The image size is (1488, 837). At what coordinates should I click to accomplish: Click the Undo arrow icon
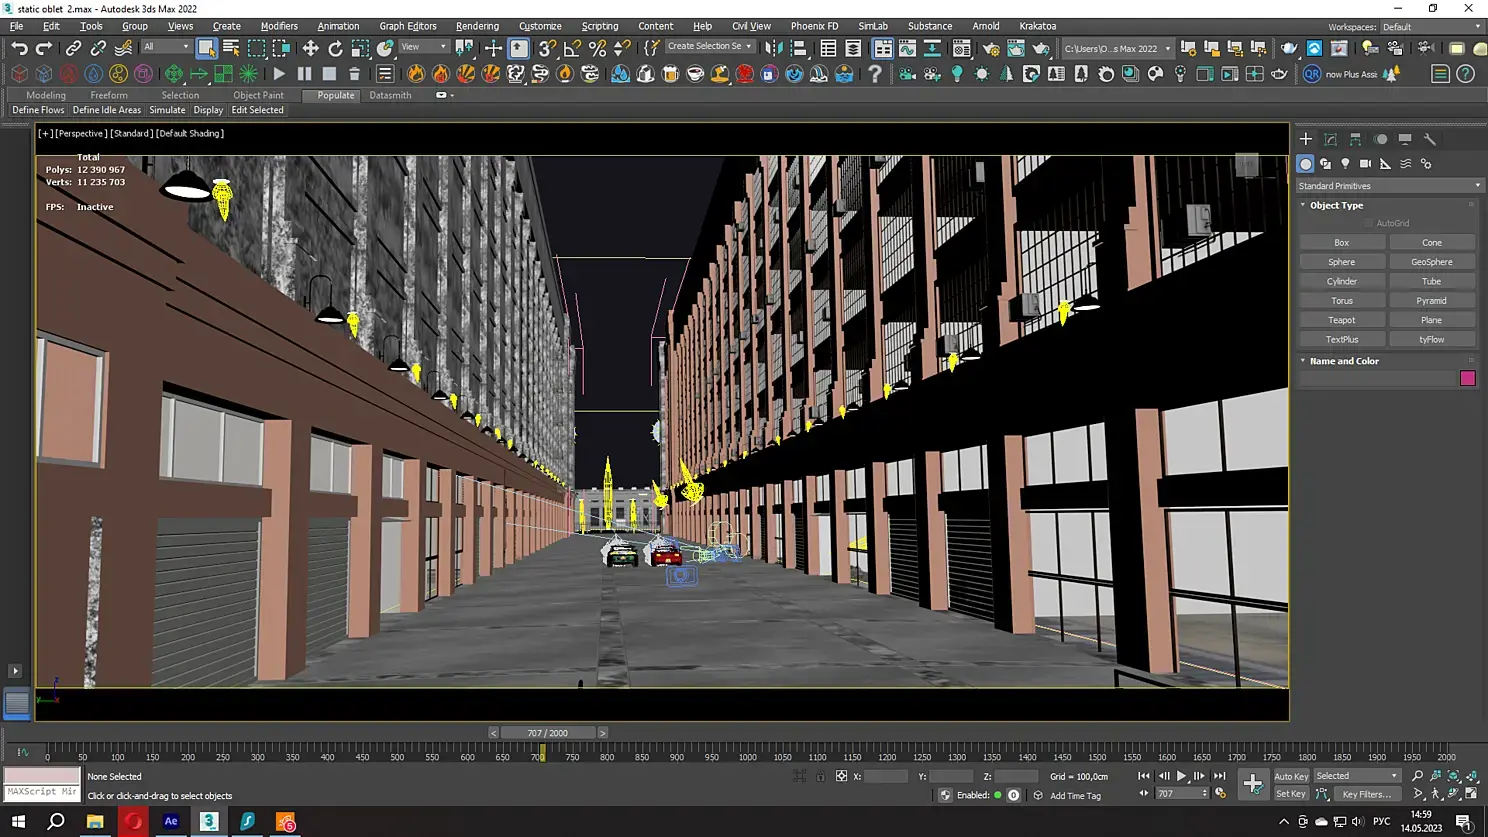pos(19,48)
